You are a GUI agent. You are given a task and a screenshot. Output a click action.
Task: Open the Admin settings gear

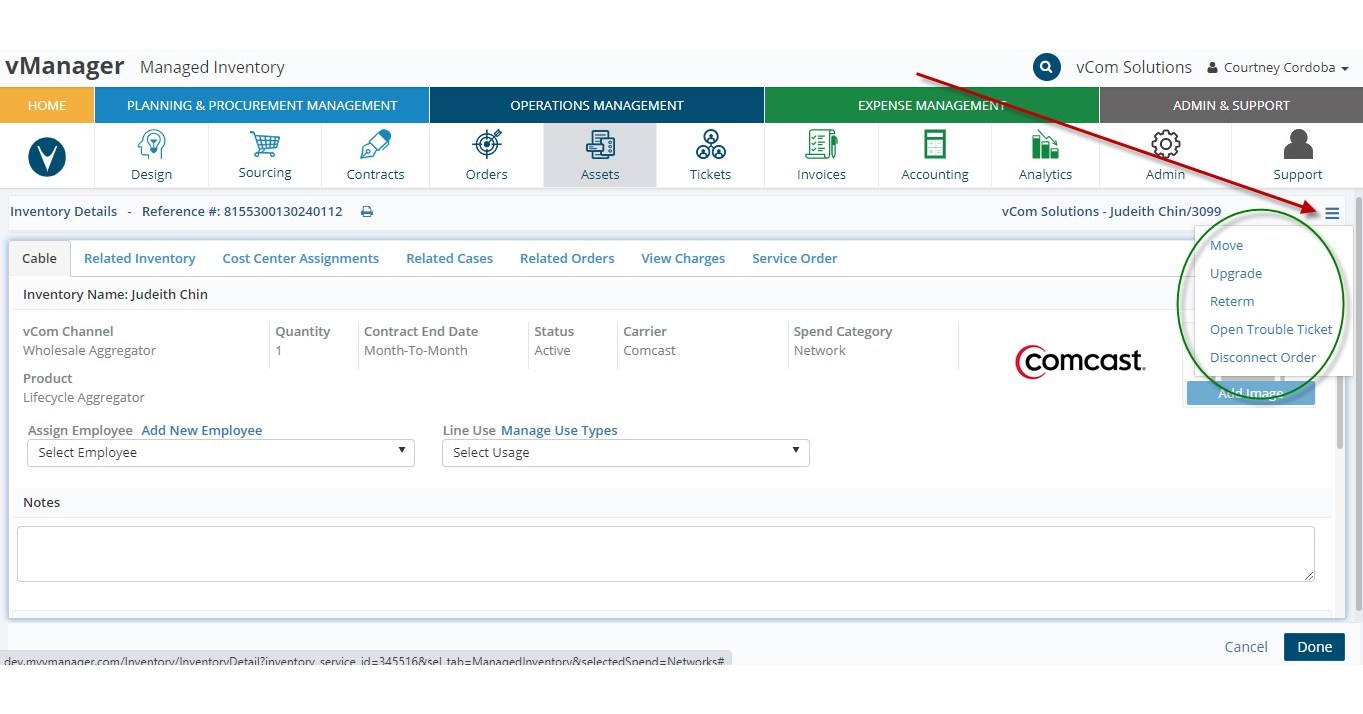pyautogui.click(x=1164, y=155)
